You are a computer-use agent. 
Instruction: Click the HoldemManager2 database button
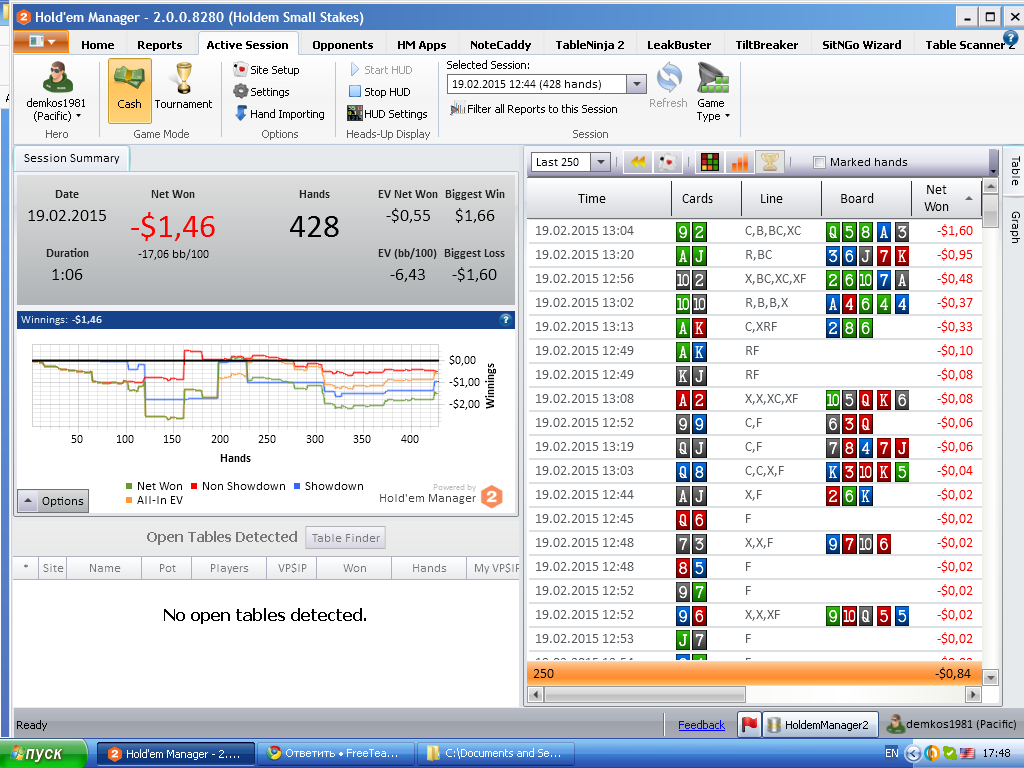(x=818, y=725)
